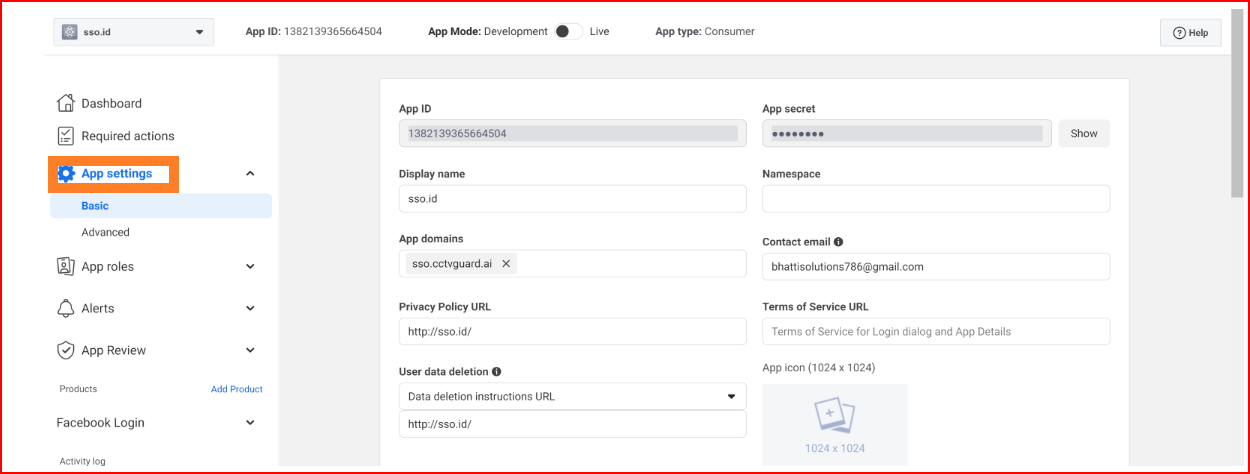Click the App ID number in header
Image resolution: width=1250 pixels, height=474 pixels.
[x=333, y=31]
